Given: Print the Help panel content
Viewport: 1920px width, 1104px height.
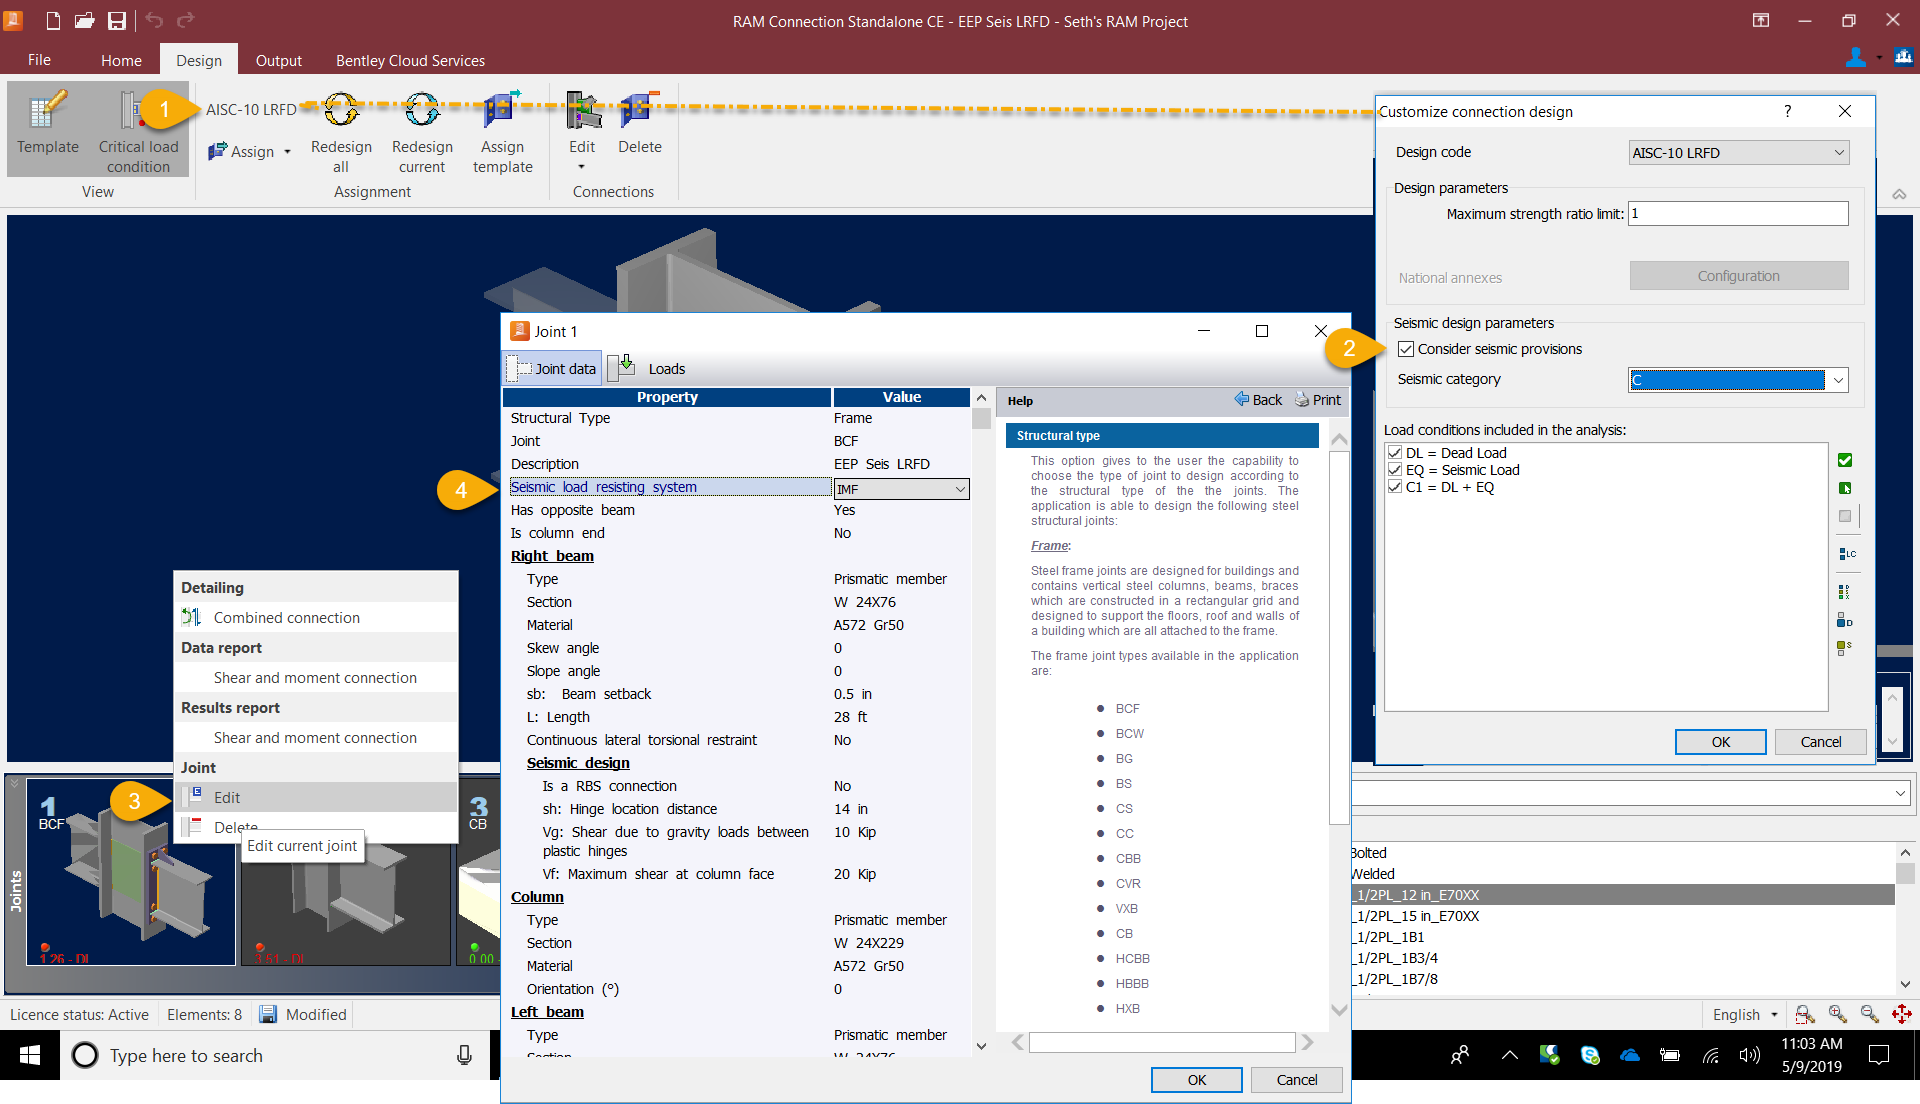Looking at the screenshot, I should pyautogui.click(x=1318, y=400).
